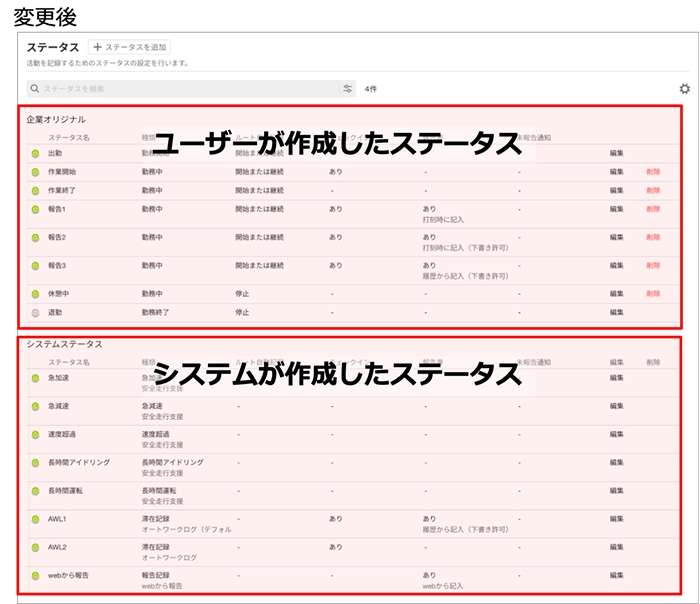Delete the 作業開始 status

pyautogui.click(x=653, y=172)
